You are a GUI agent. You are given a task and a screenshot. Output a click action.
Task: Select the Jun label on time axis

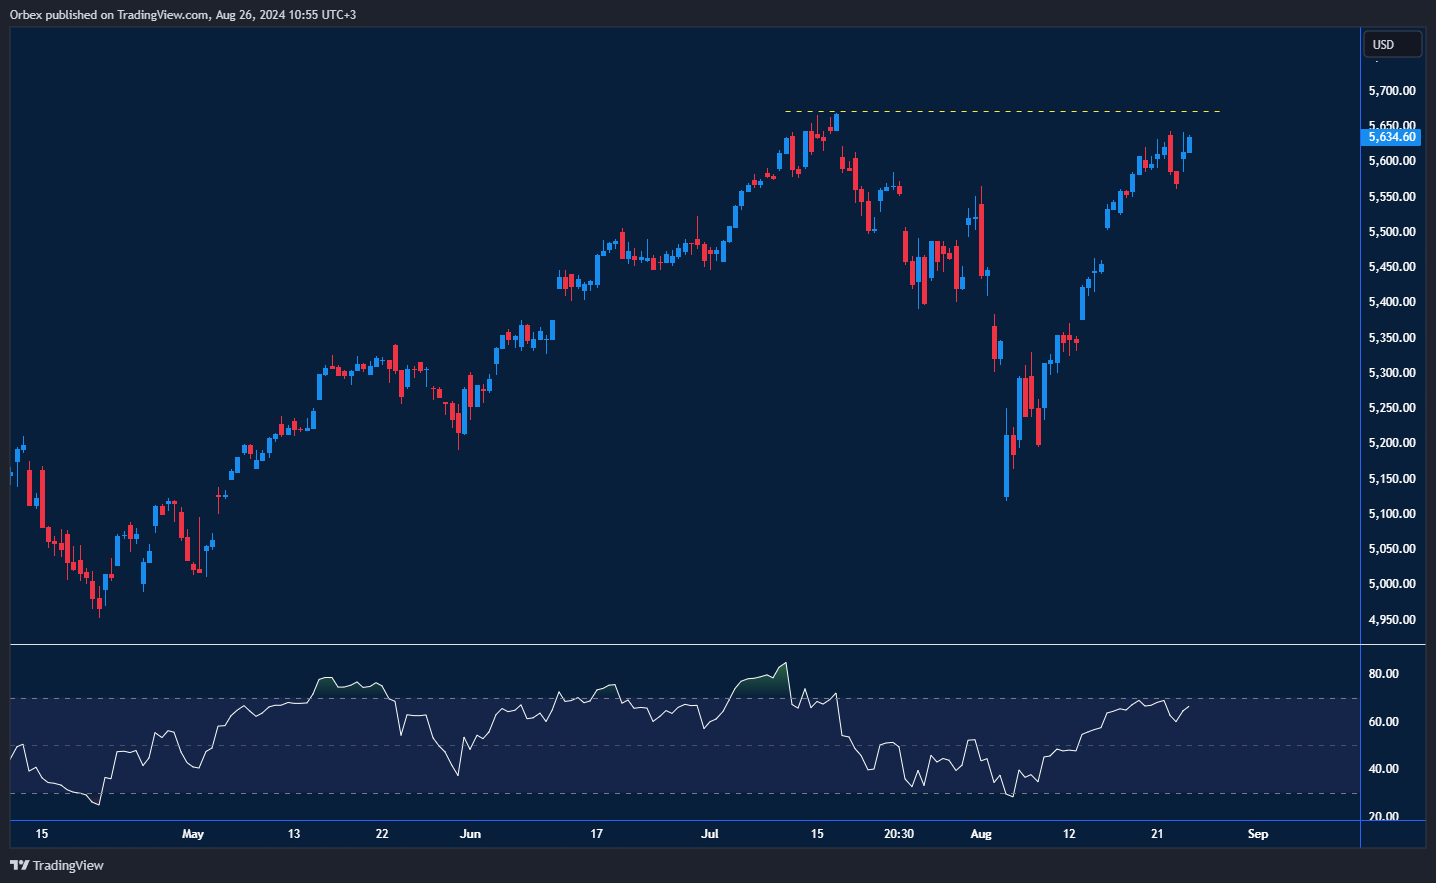tap(470, 834)
